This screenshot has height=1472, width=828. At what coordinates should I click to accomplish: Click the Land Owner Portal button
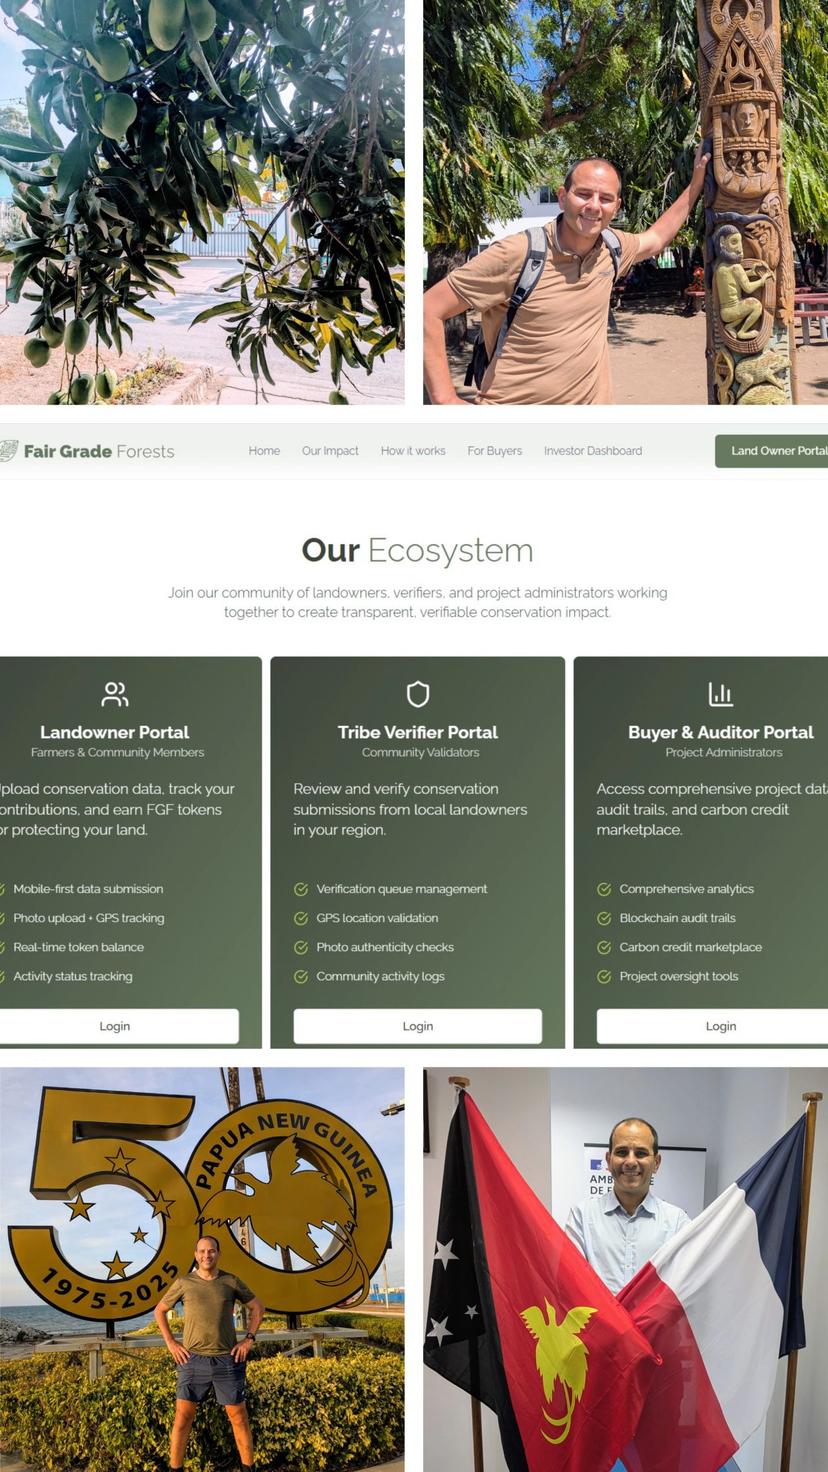772,451
